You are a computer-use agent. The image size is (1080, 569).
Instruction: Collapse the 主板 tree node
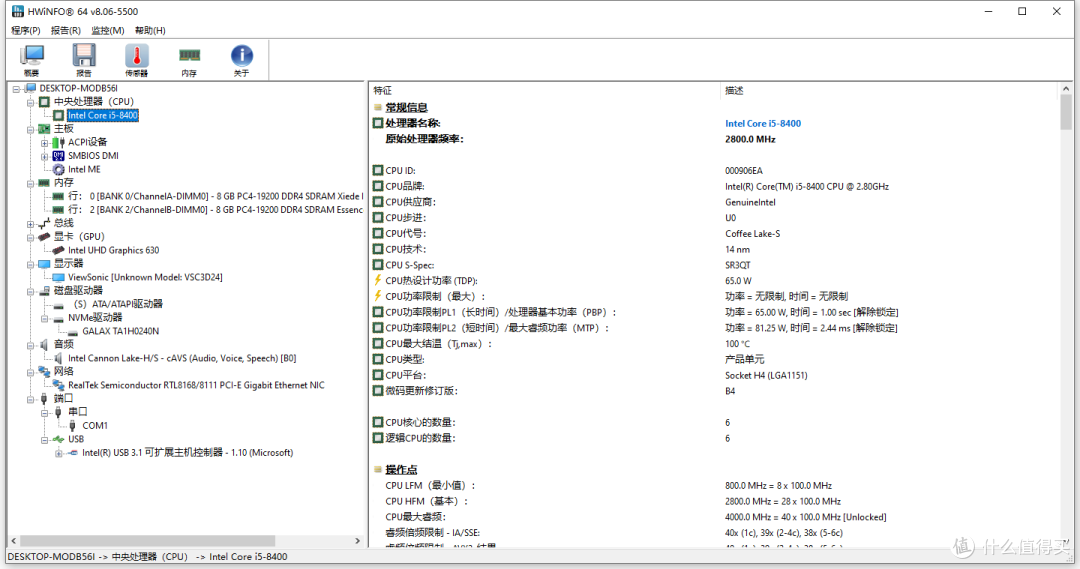30,130
